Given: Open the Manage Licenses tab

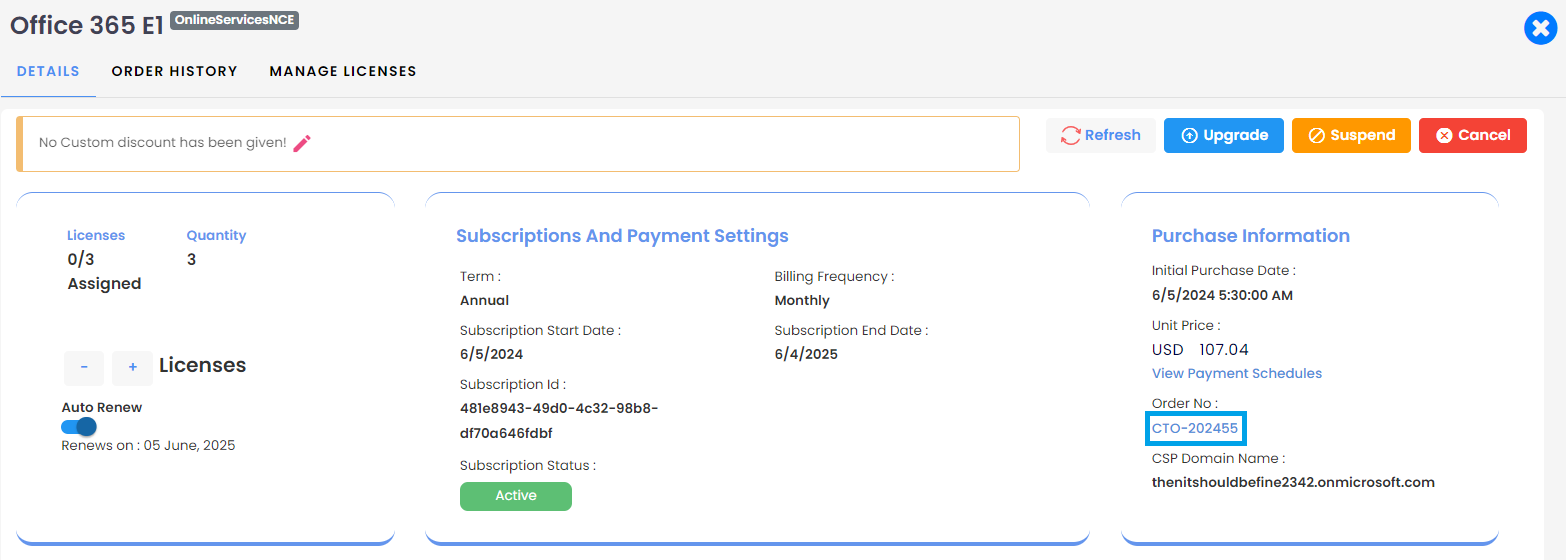Looking at the screenshot, I should [x=343, y=71].
